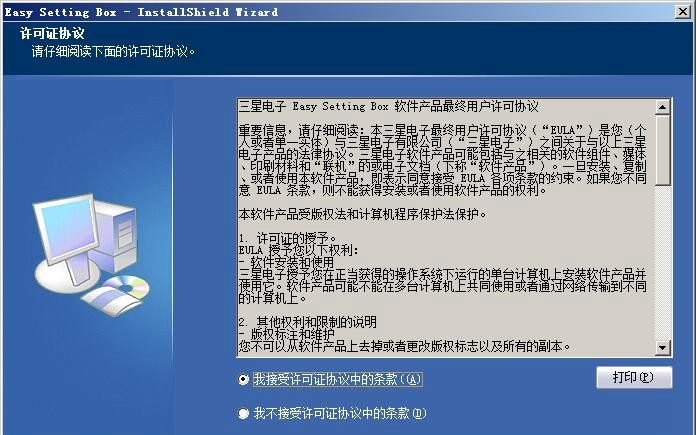Click the license text scroll-down arrow

662,348
